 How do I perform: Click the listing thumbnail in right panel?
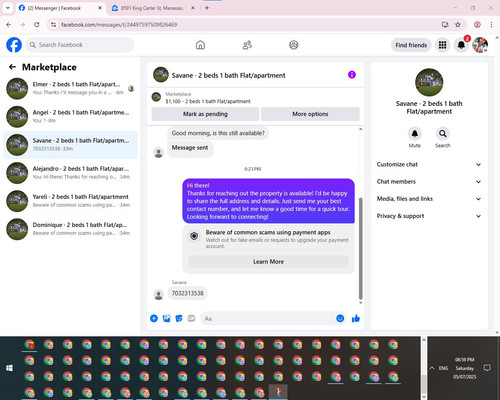[x=429, y=82]
